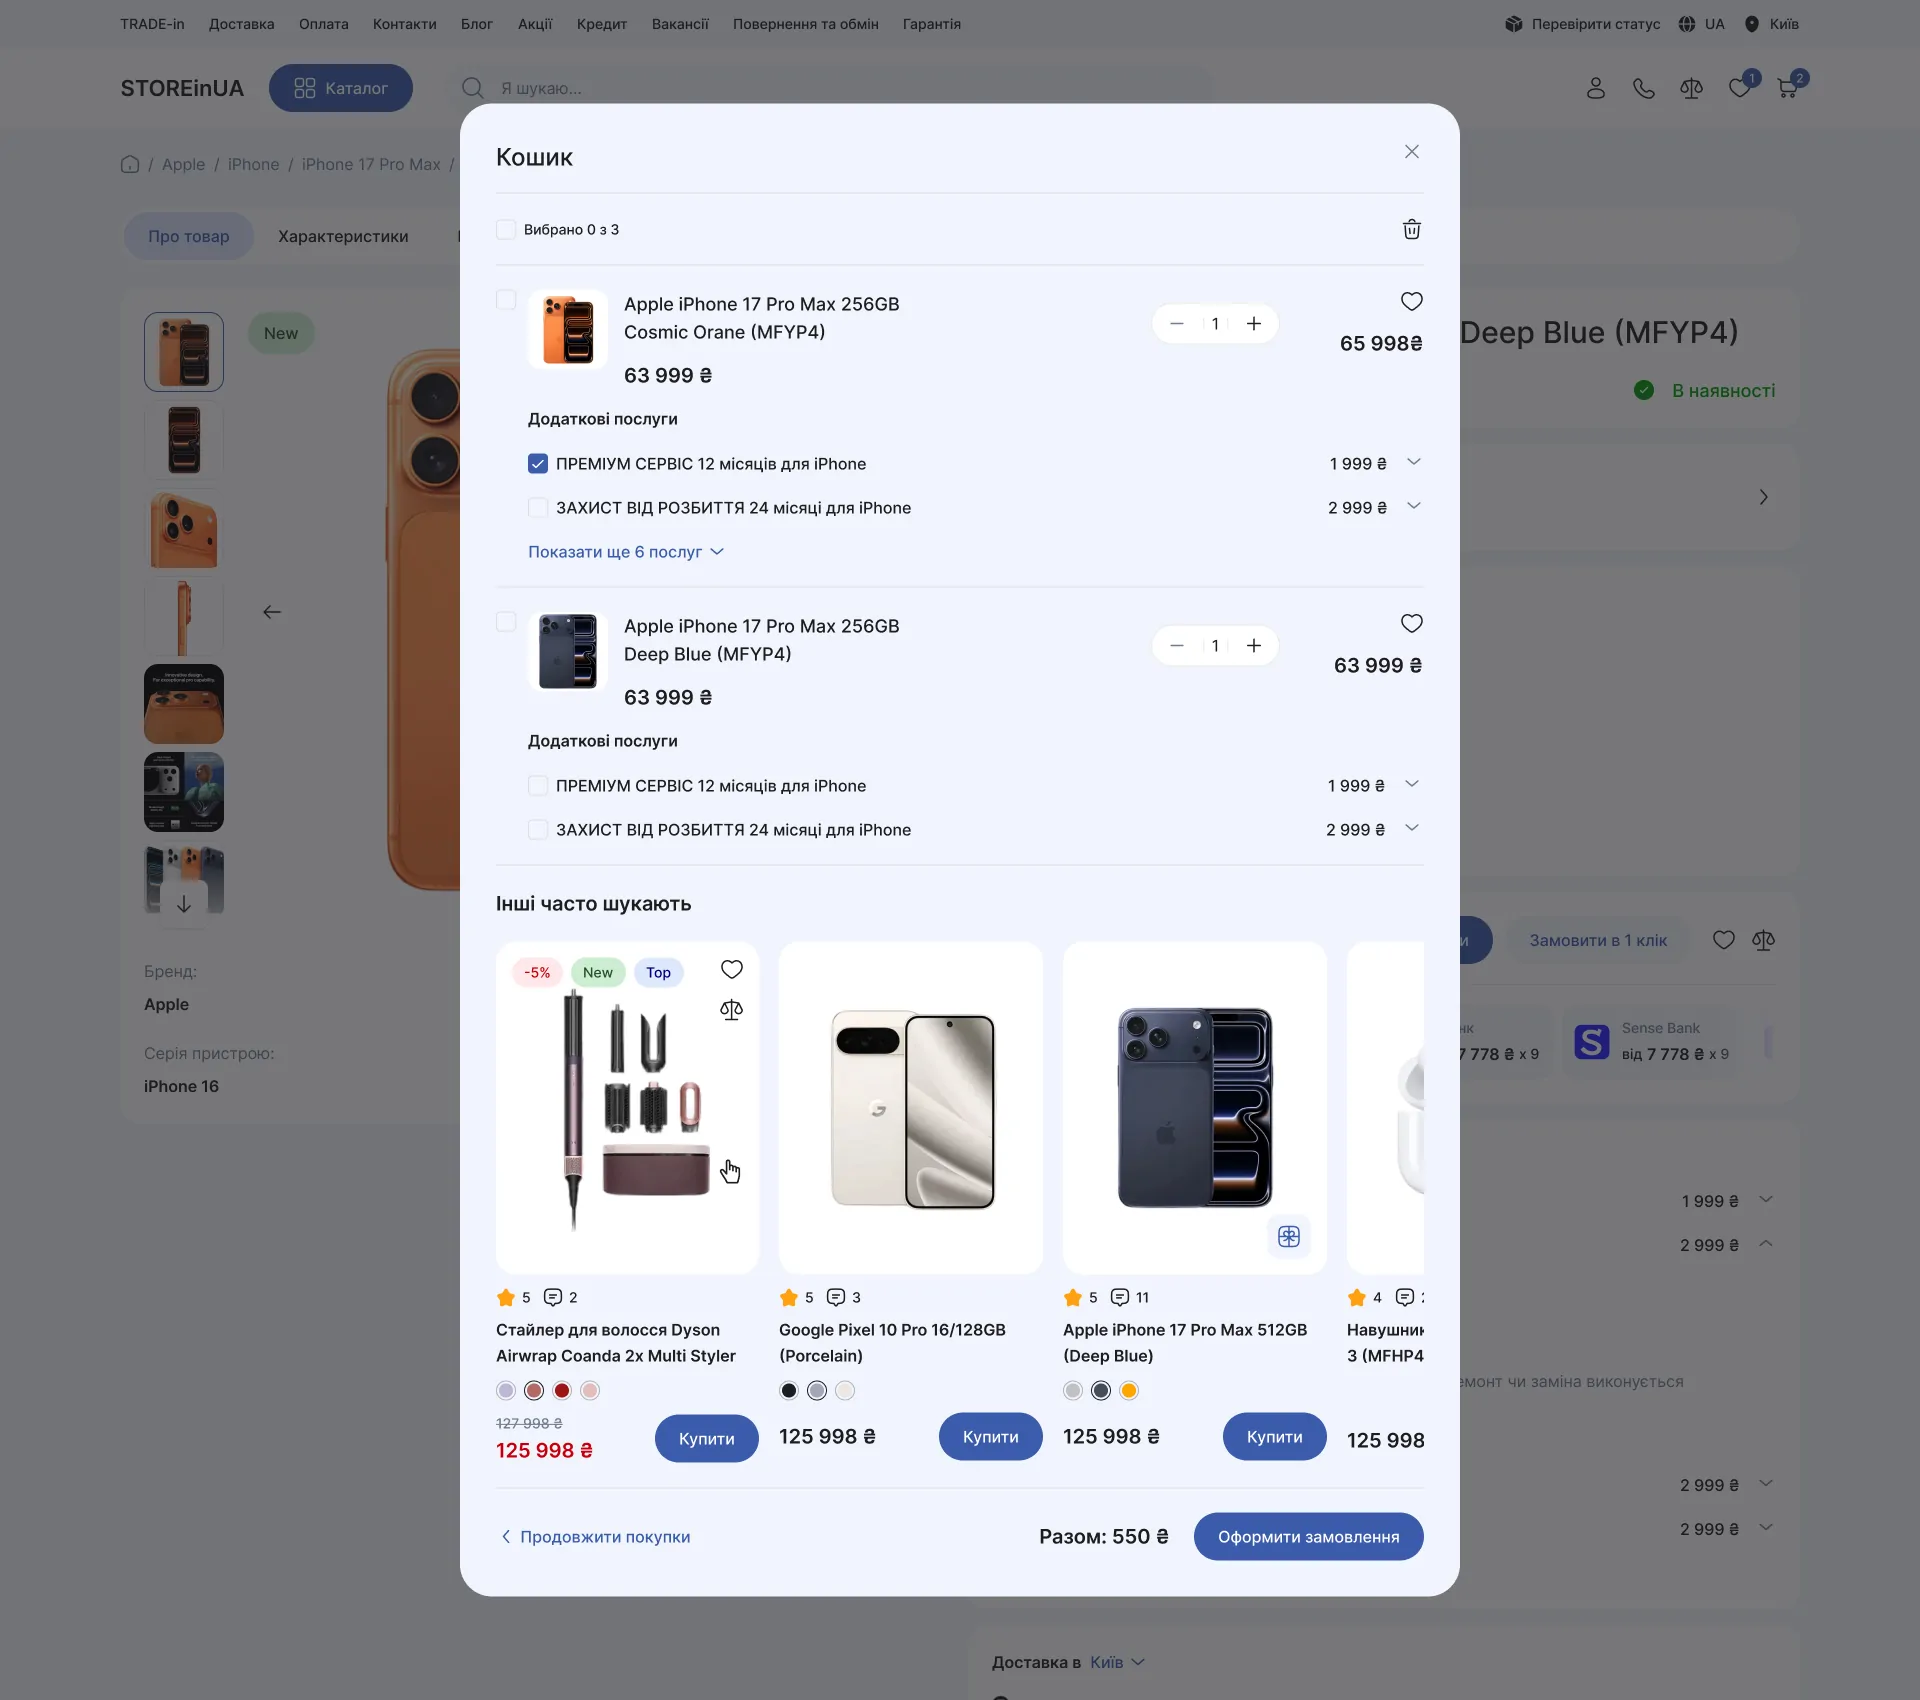Add Cosmic Orange iPhone to favorites with the heart icon
The height and width of the screenshot is (1700, 1920).
[1411, 301]
